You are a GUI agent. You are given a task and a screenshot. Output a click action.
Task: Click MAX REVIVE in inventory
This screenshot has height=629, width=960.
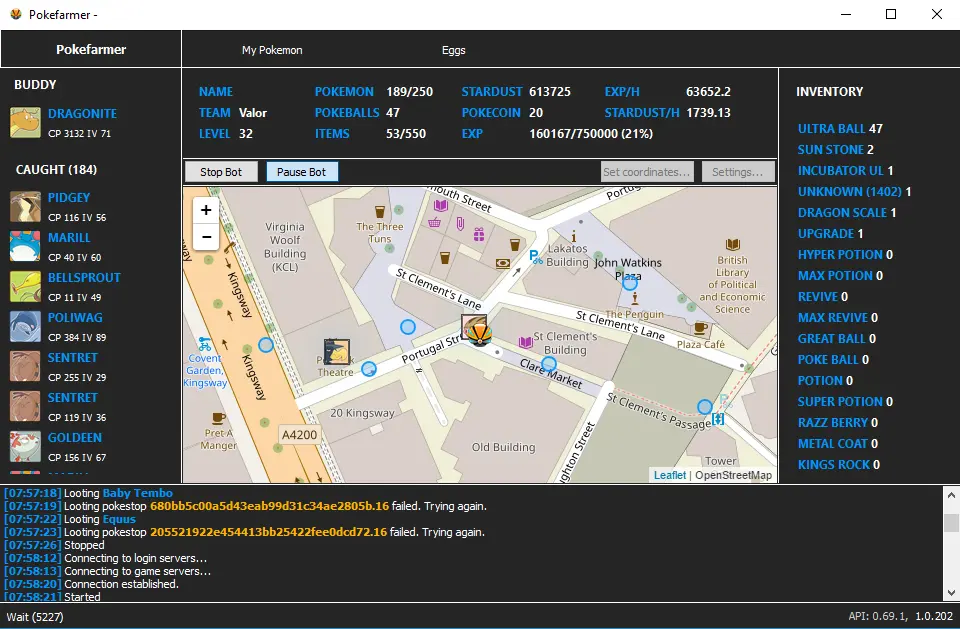pos(838,318)
